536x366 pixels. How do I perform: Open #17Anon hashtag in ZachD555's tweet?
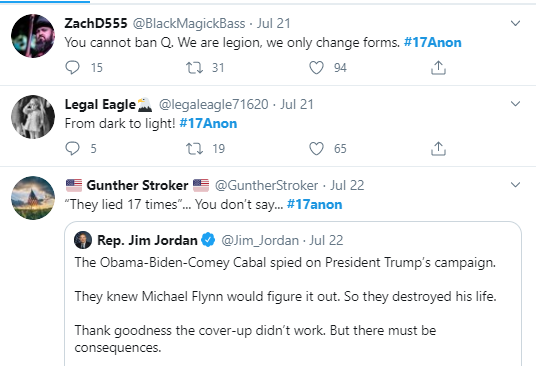(432, 42)
